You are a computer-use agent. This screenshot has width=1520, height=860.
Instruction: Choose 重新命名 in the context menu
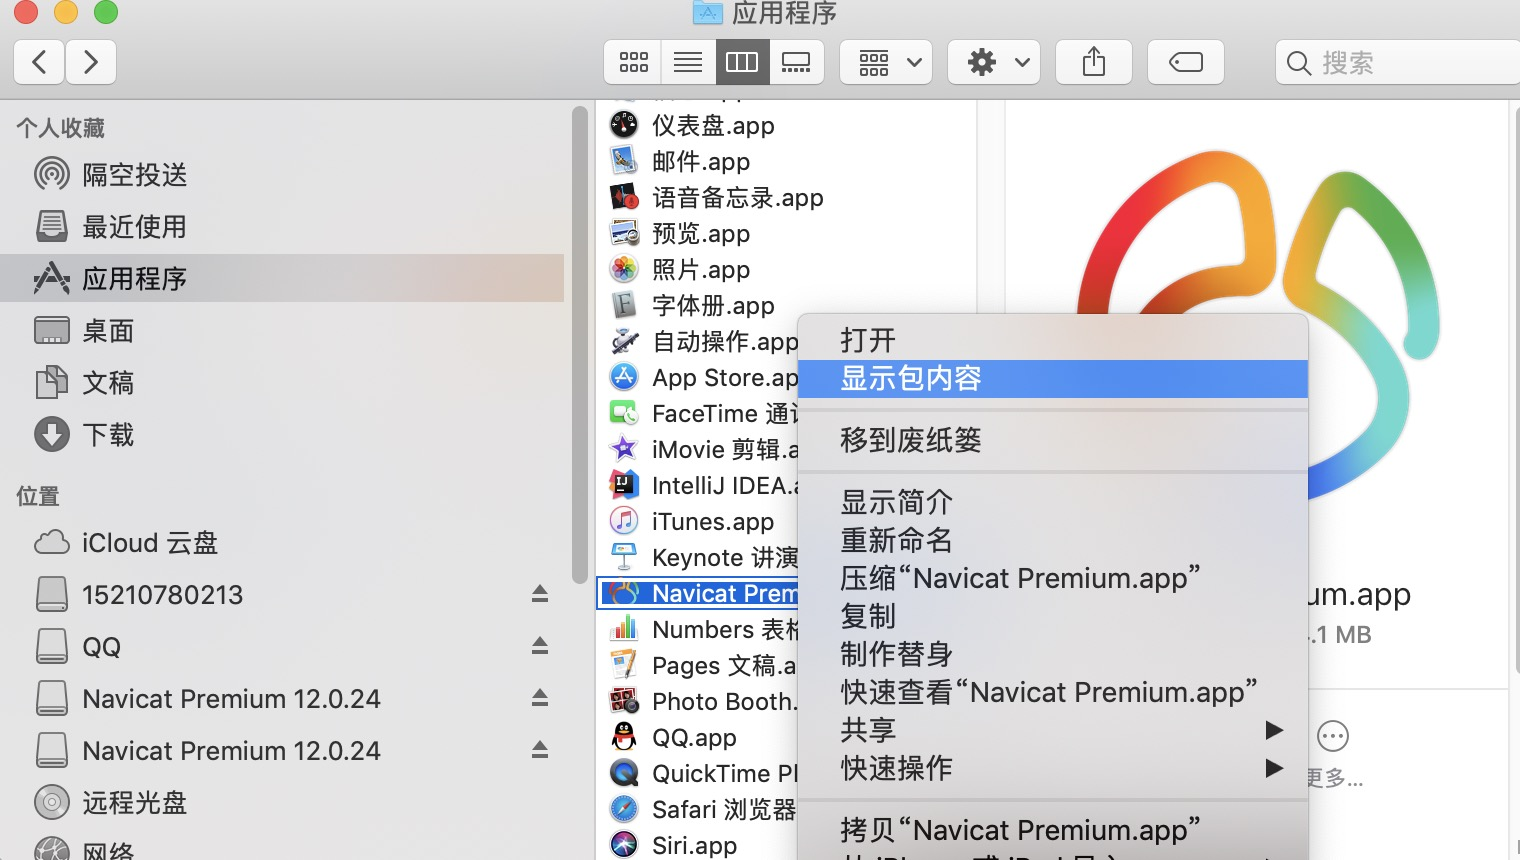coord(1053,540)
